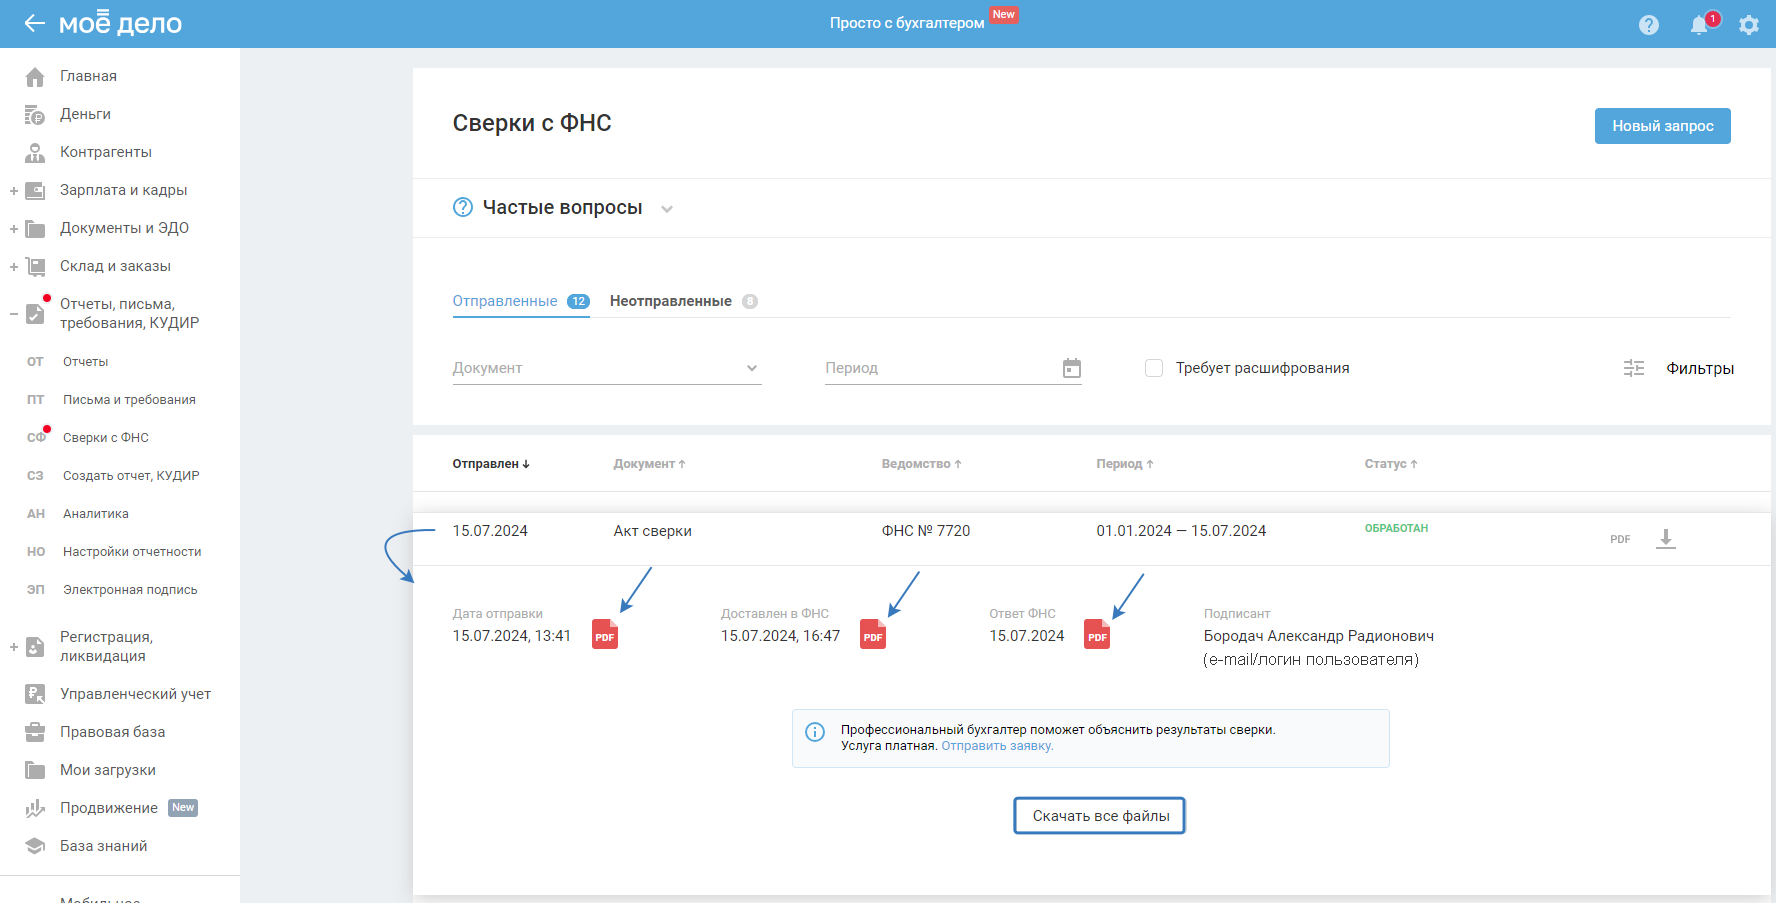Click the PDF label in the Акт сверки row

[1620, 539]
